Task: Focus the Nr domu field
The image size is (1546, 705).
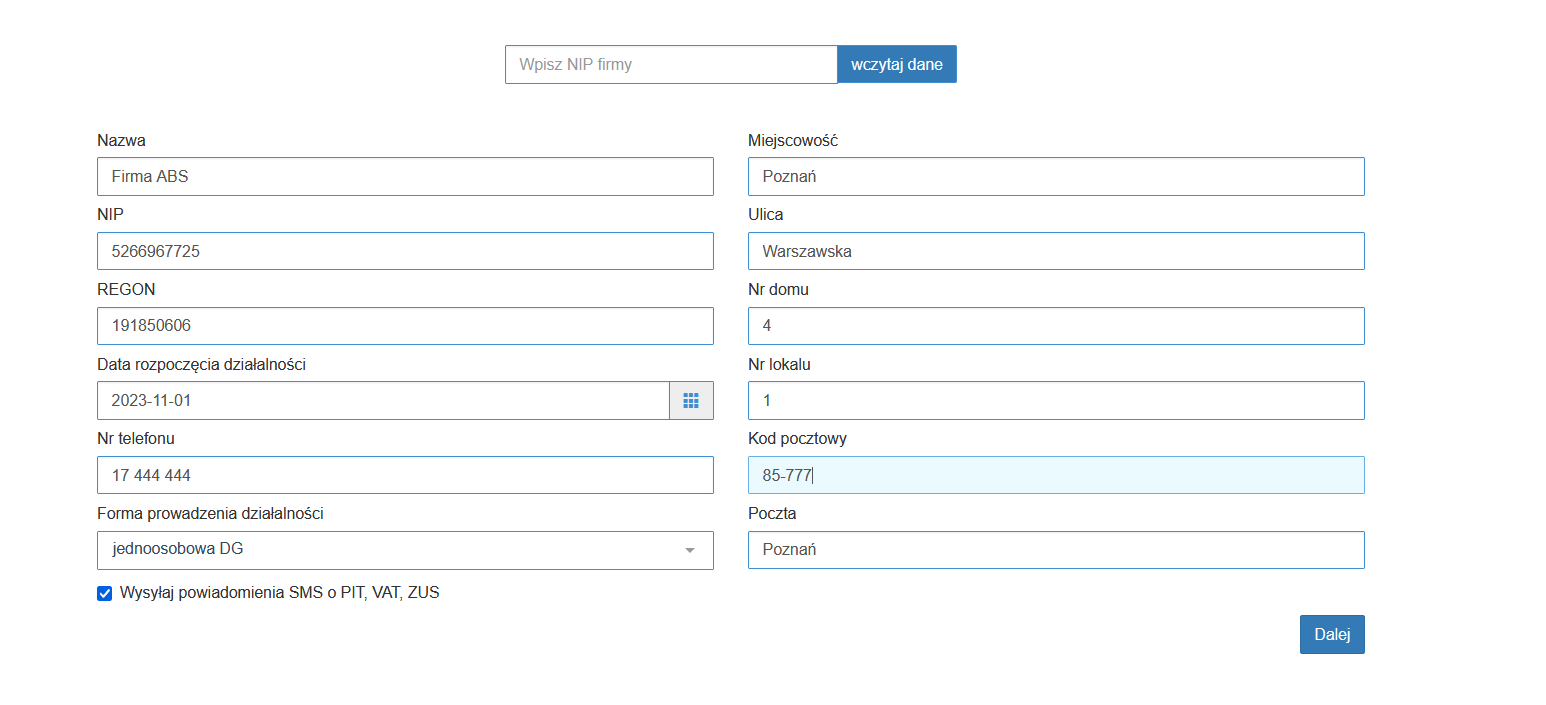Action: 1055,326
